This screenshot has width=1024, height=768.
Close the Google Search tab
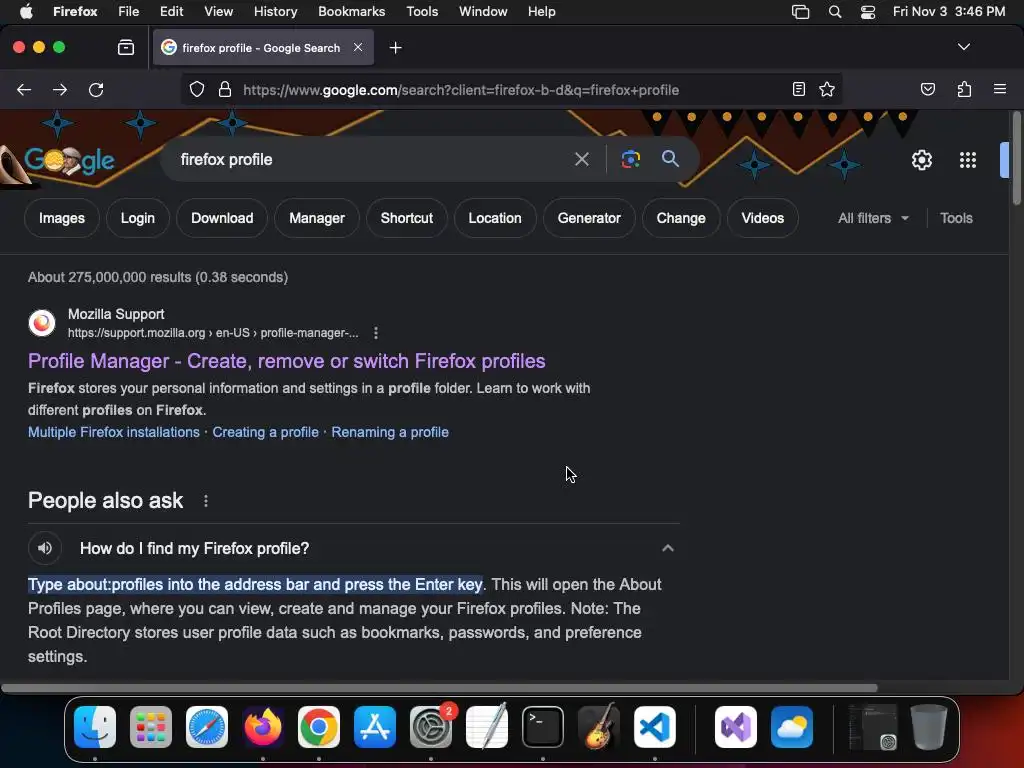(358, 47)
